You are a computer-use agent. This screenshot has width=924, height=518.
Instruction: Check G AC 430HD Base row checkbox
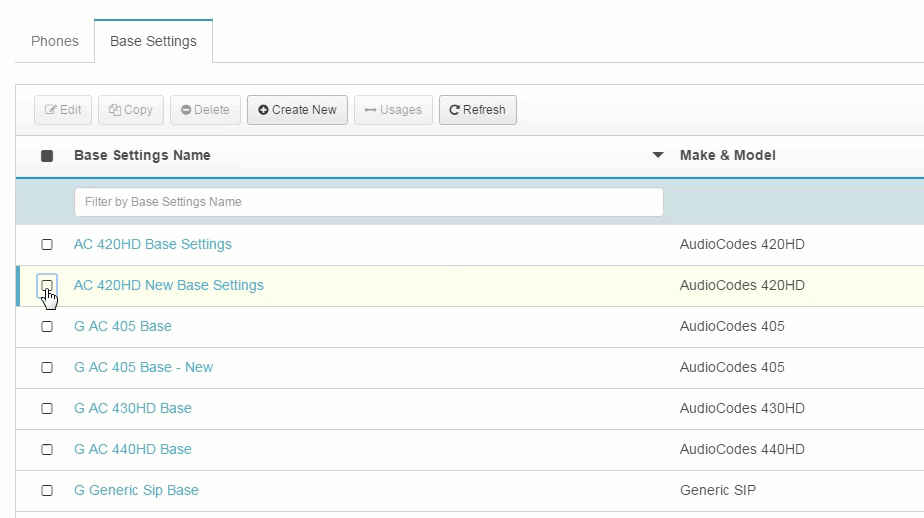click(x=47, y=409)
